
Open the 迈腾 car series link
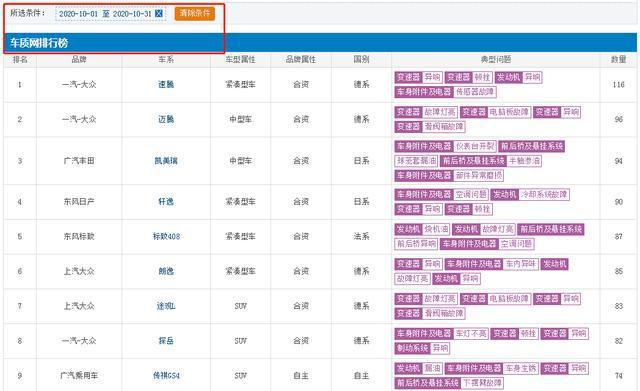[x=166, y=119]
